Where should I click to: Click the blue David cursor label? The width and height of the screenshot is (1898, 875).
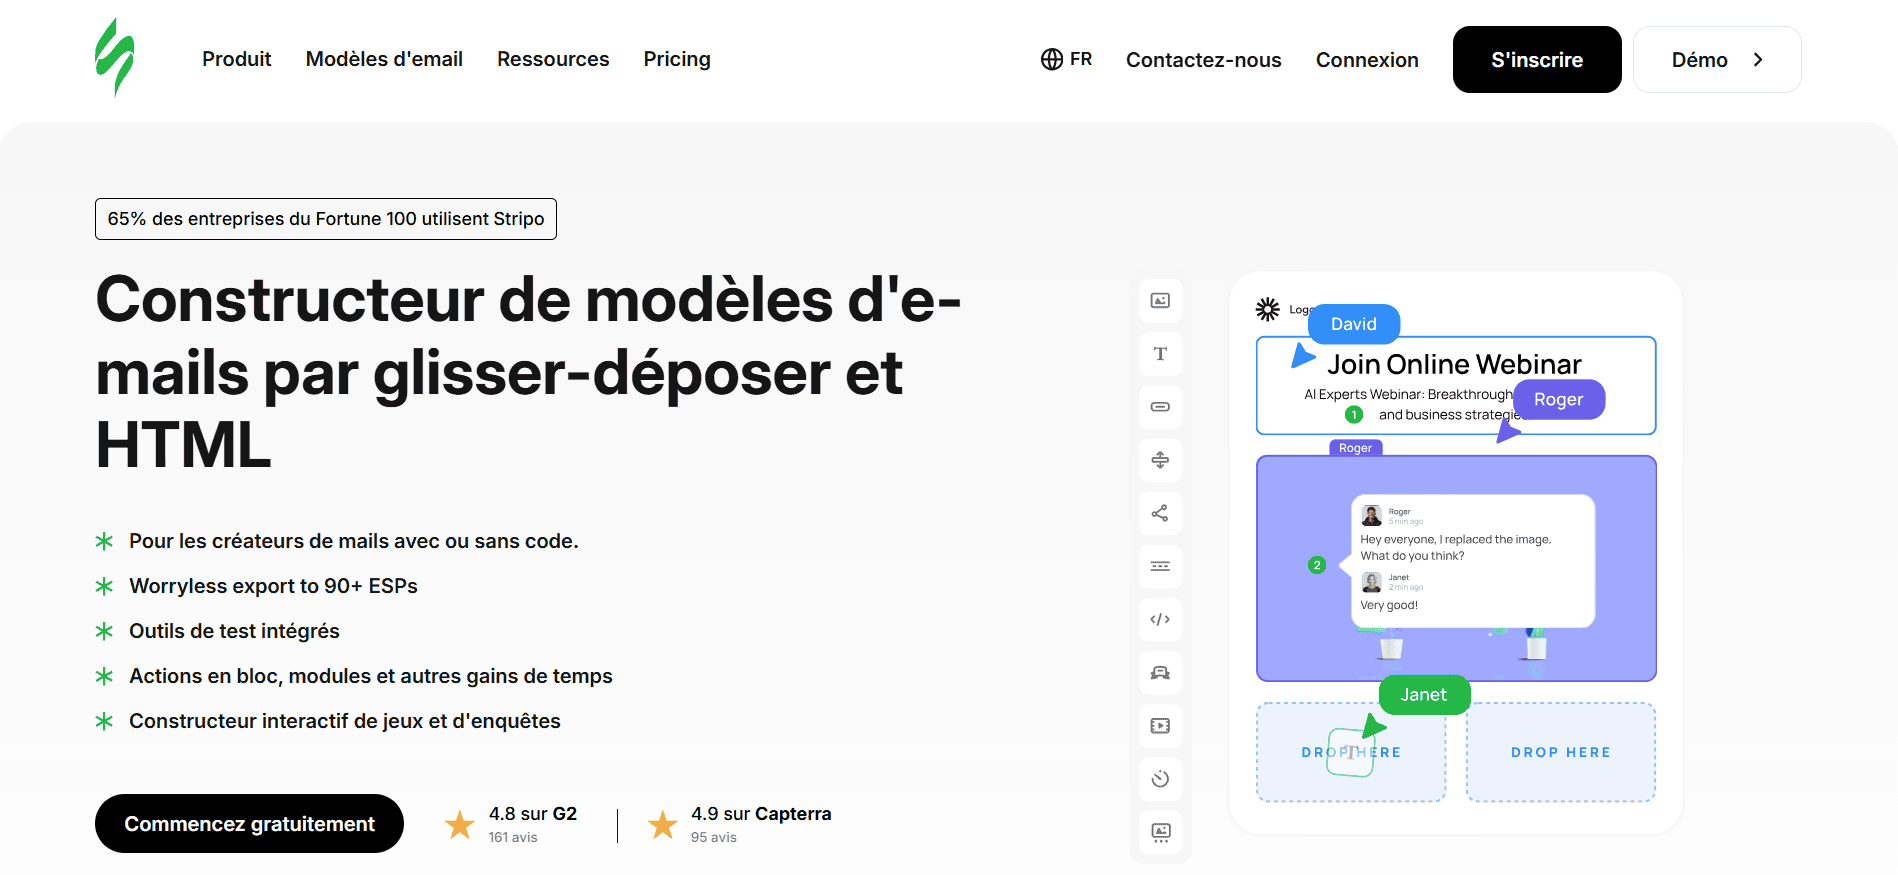[x=1354, y=324]
